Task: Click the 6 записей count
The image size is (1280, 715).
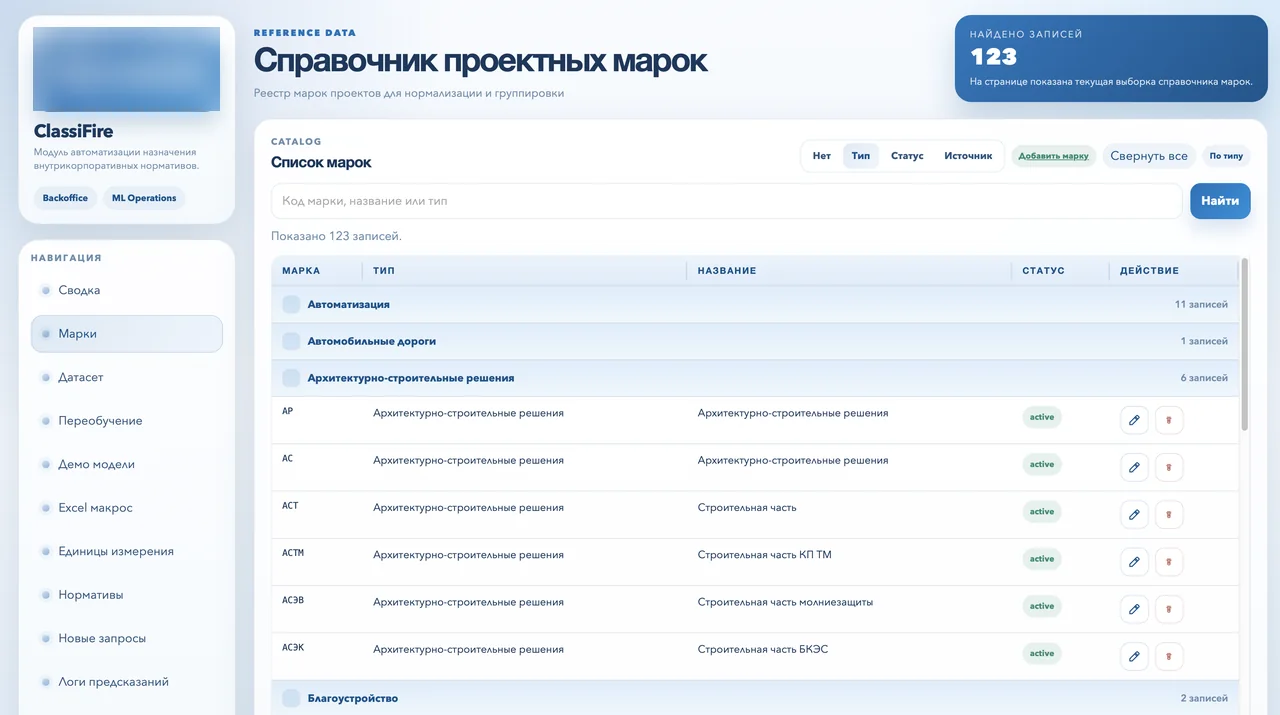Action: (x=1204, y=378)
